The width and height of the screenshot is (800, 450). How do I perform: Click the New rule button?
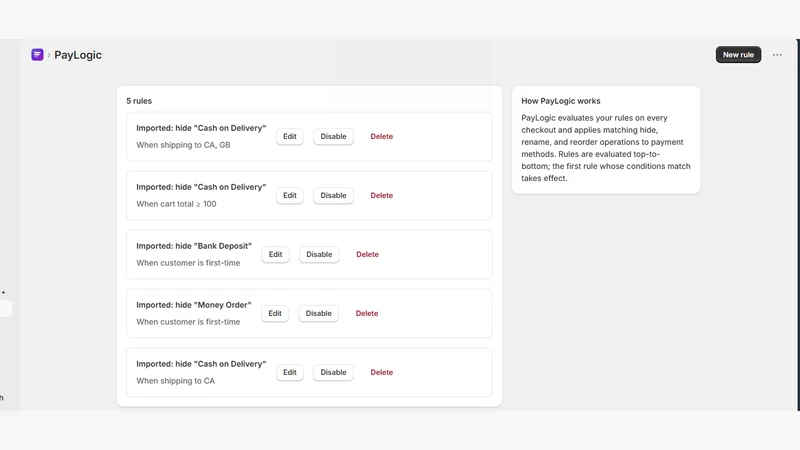pos(738,55)
